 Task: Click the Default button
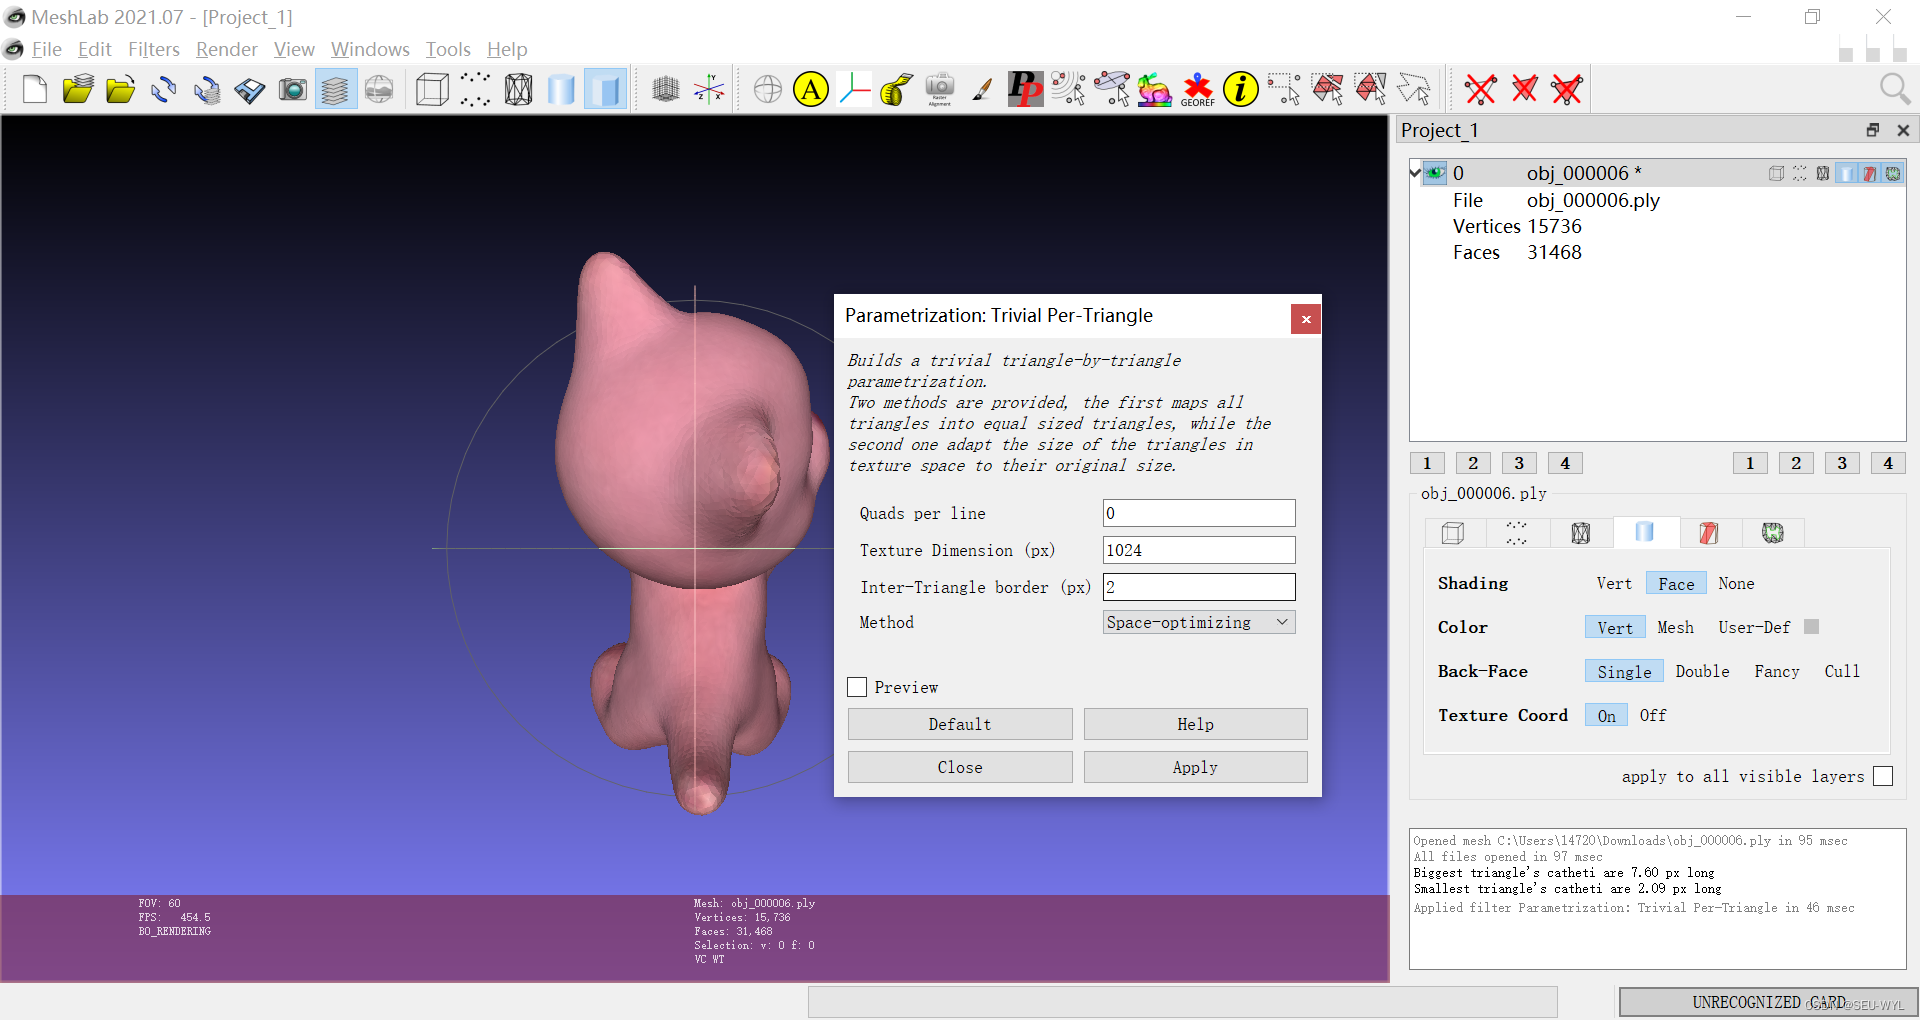point(960,724)
